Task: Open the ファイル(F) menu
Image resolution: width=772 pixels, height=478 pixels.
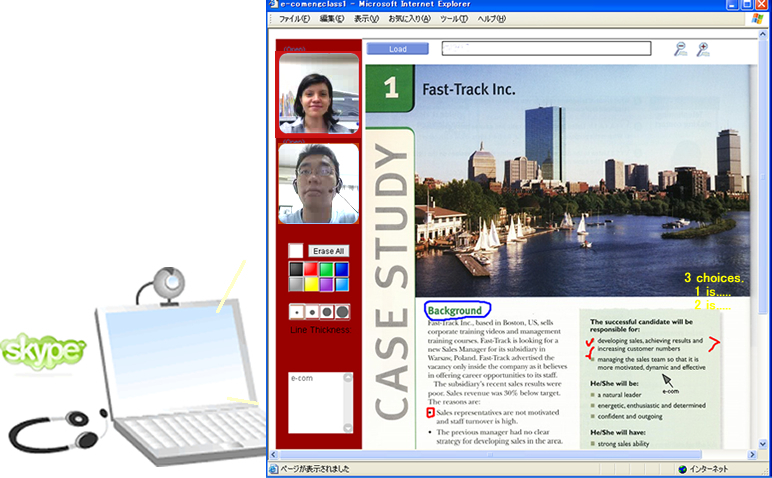Action: point(294,19)
